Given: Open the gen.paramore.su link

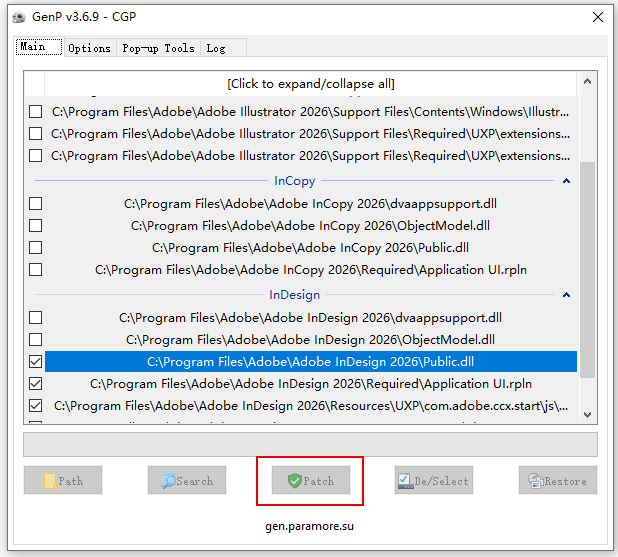Looking at the screenshot, I should pyautogui.click(x=310, y=525).
